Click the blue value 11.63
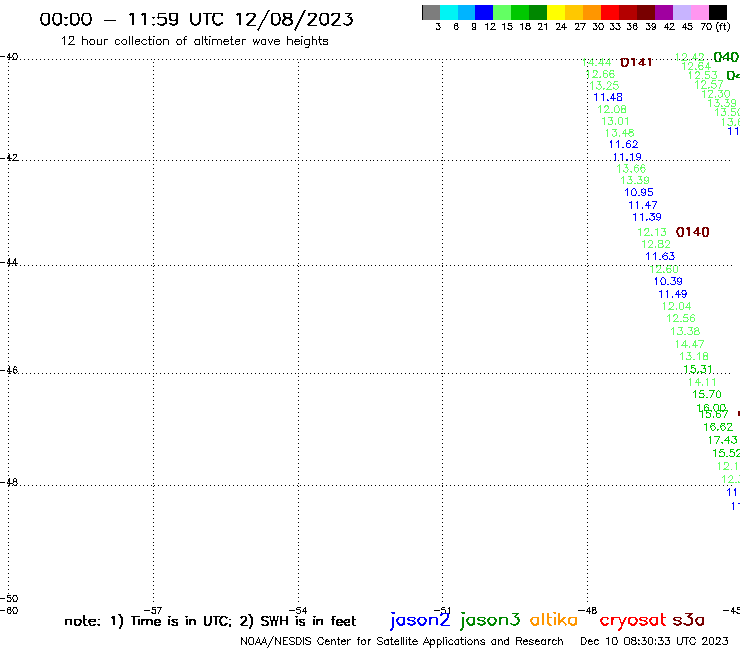 click(x=660, y=256)
